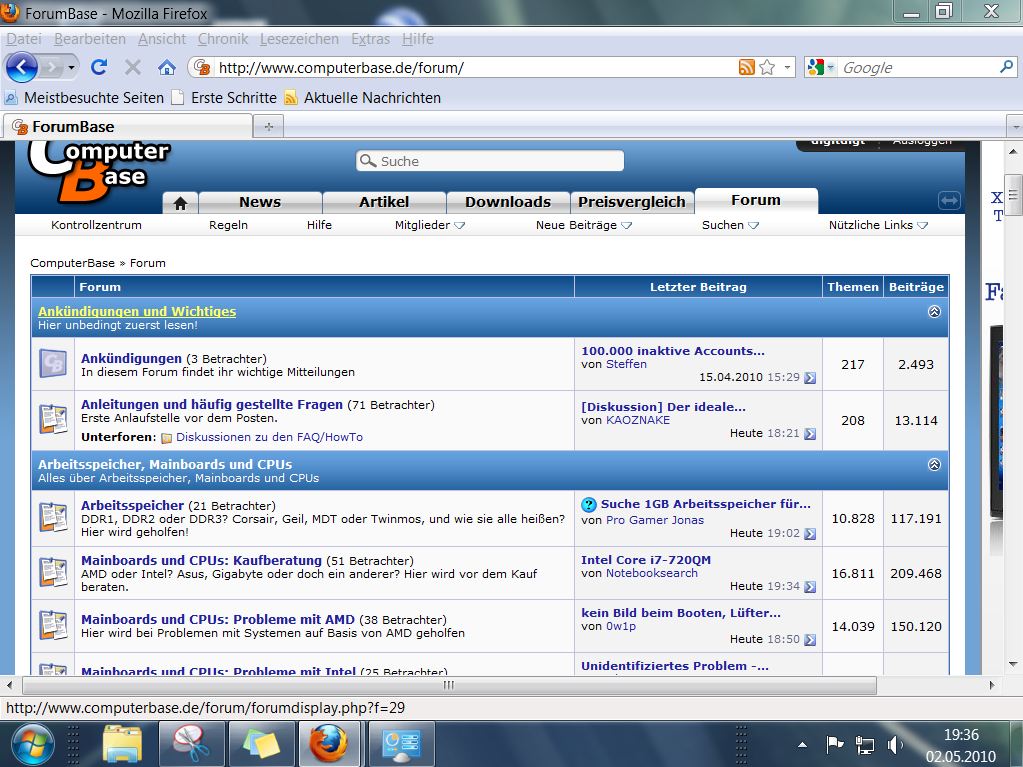Click the question mark thread icon
The height and width of the screenshot is (767, 1023).
tap(589, 505)
